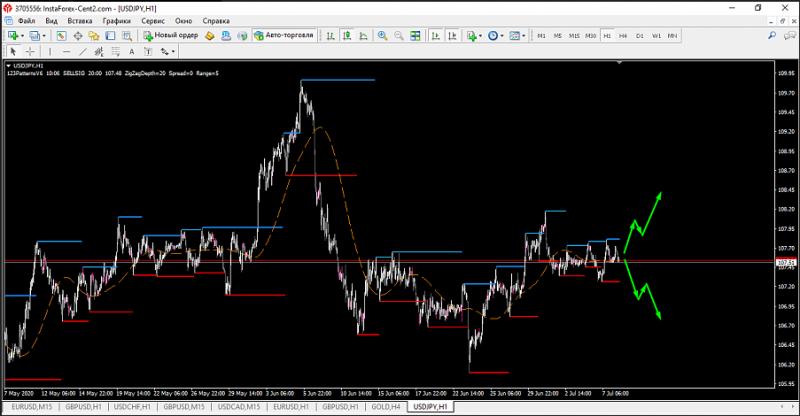800x416 pixels.
Task: Open the Profiles icon
Action: [34, 36]
